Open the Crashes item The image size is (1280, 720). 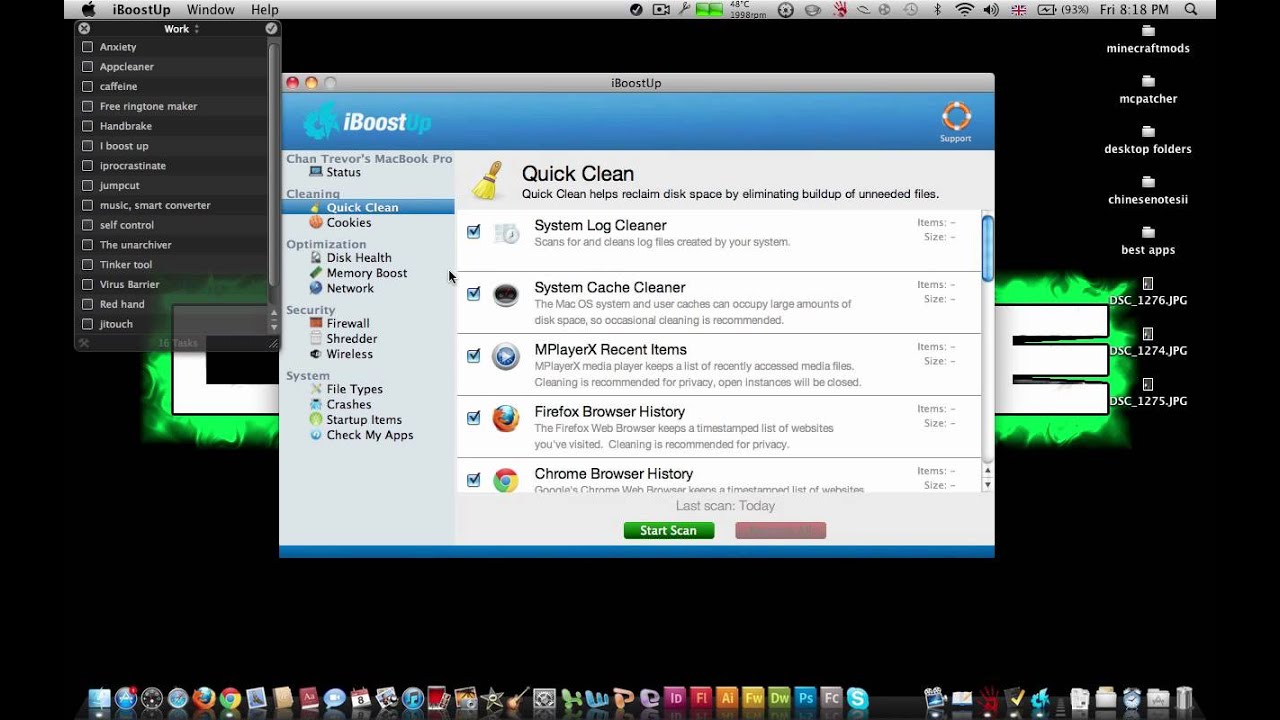(349, 405)
